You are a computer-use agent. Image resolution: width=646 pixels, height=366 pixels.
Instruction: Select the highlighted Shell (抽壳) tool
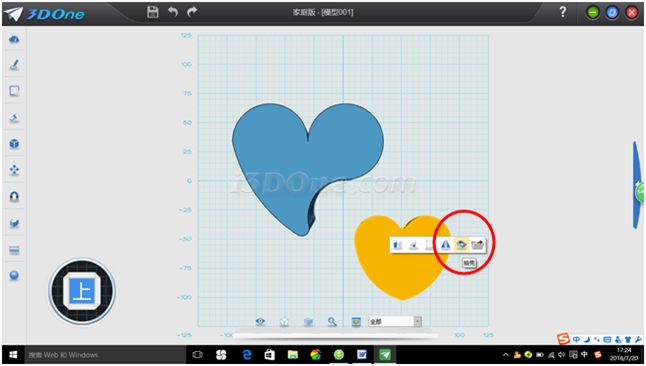(461, 244)
